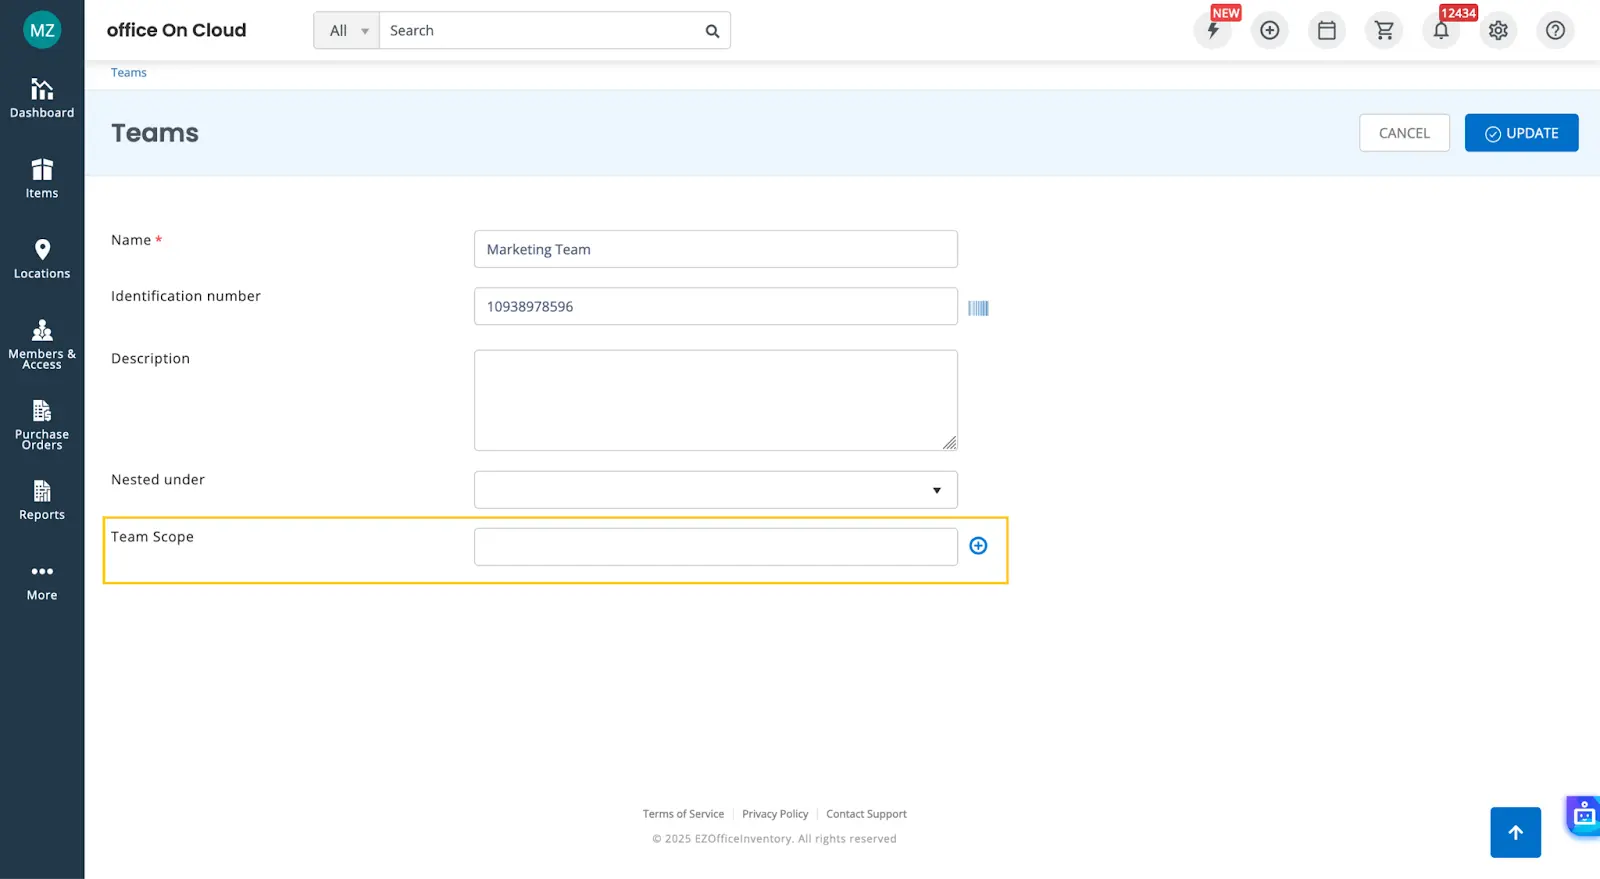1600x879 pixels.
Task: Open Members & Access in sidebar
Action: tap(42, 344)
